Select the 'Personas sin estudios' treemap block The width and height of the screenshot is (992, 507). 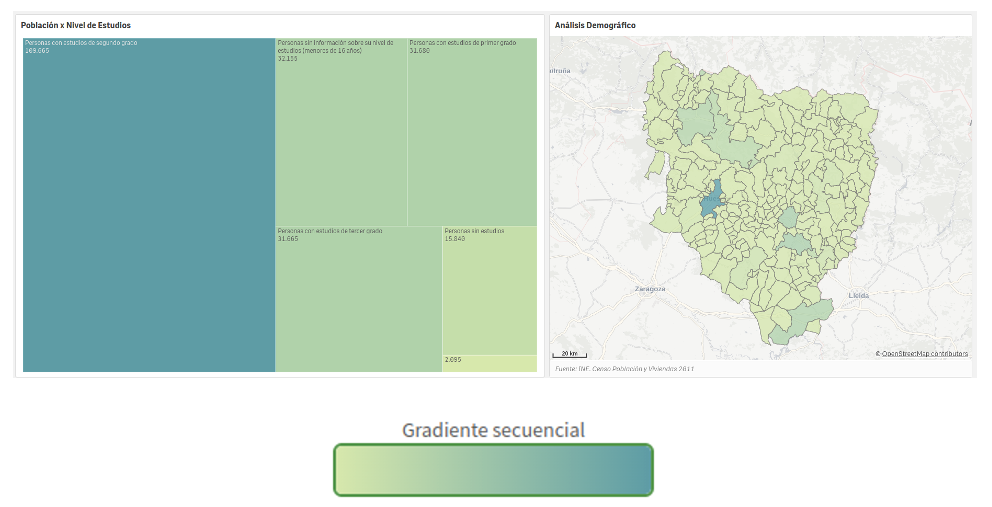click(x=490, y=291)
